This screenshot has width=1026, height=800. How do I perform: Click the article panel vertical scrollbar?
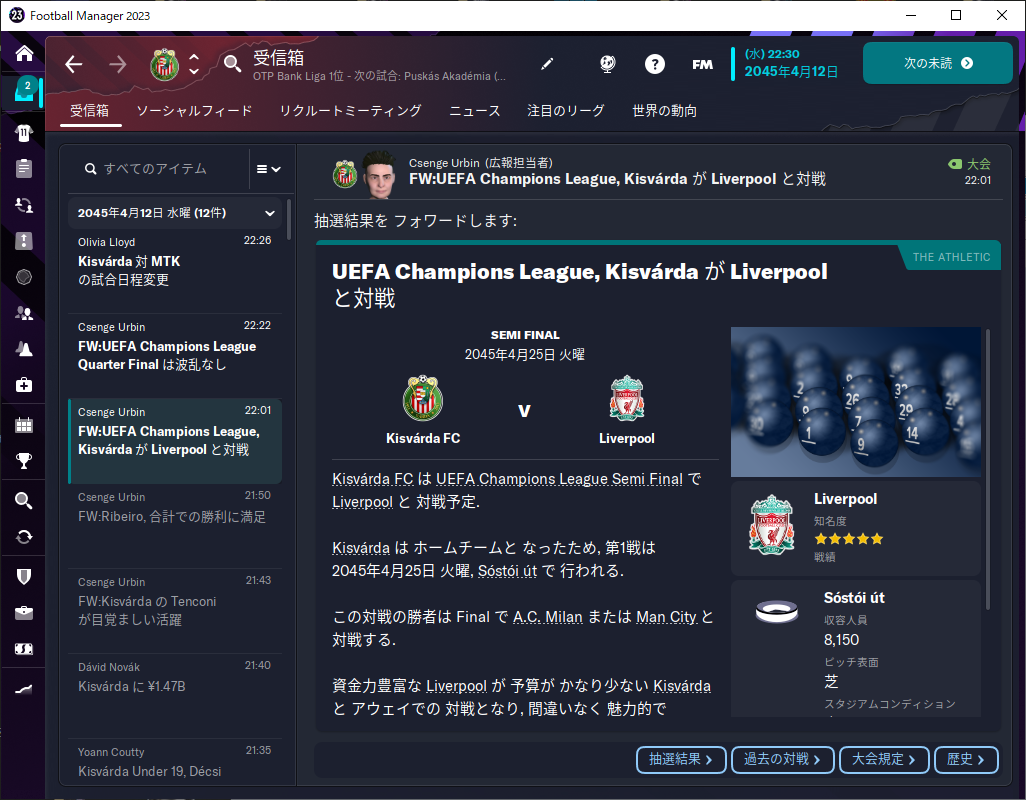[987, 469]
